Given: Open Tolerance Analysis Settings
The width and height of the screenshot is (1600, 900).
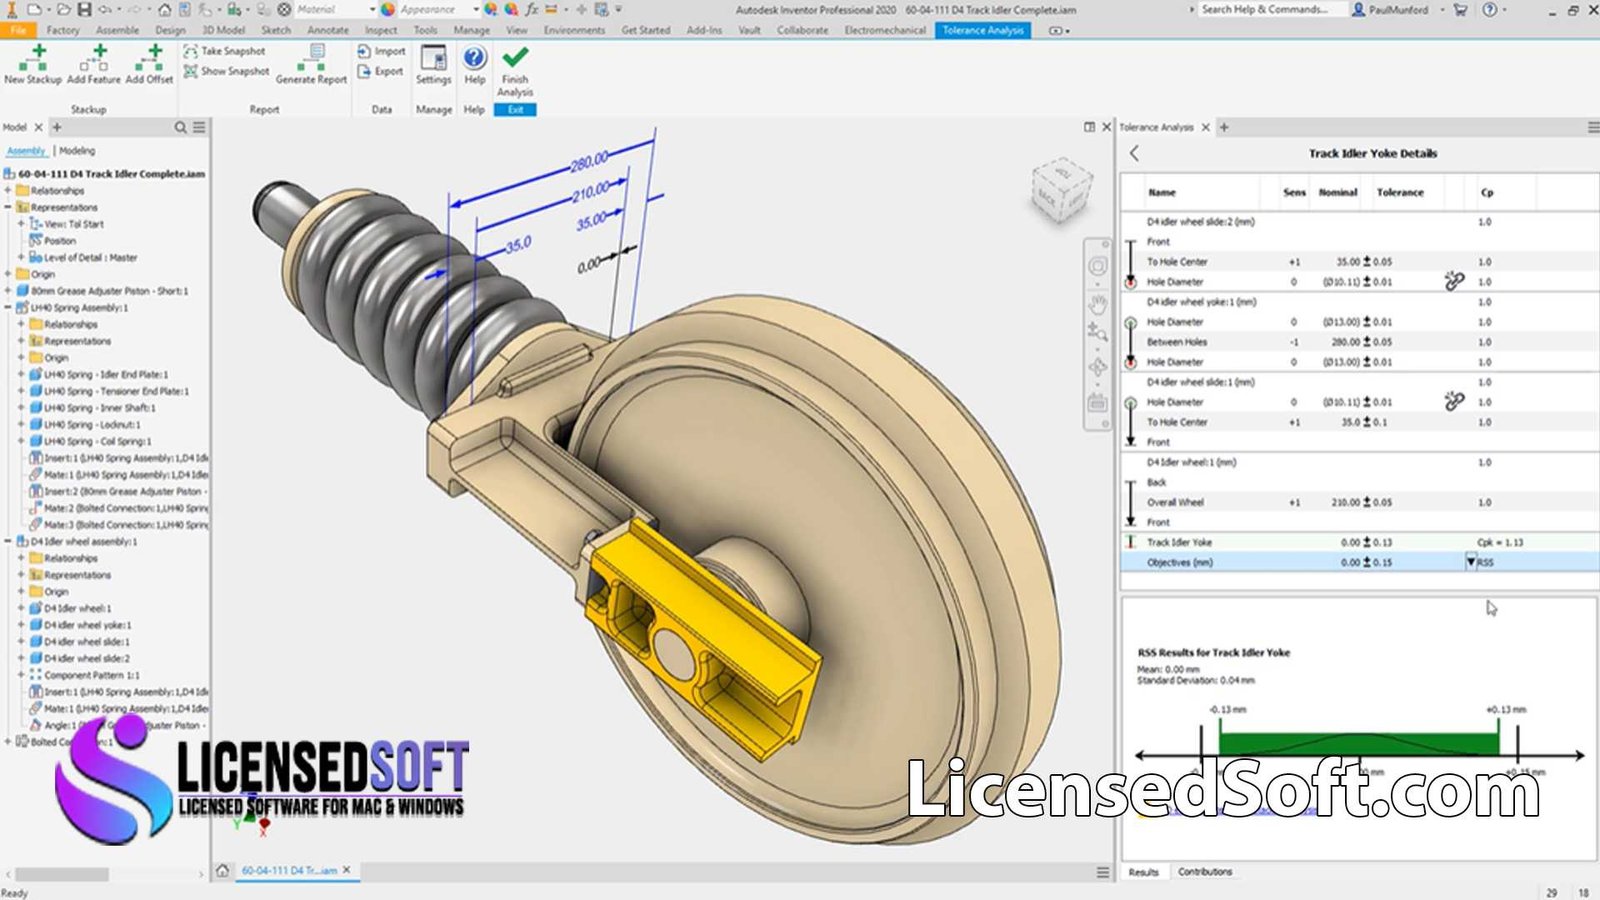Looking at the screenshot, I should pos(433,64).
